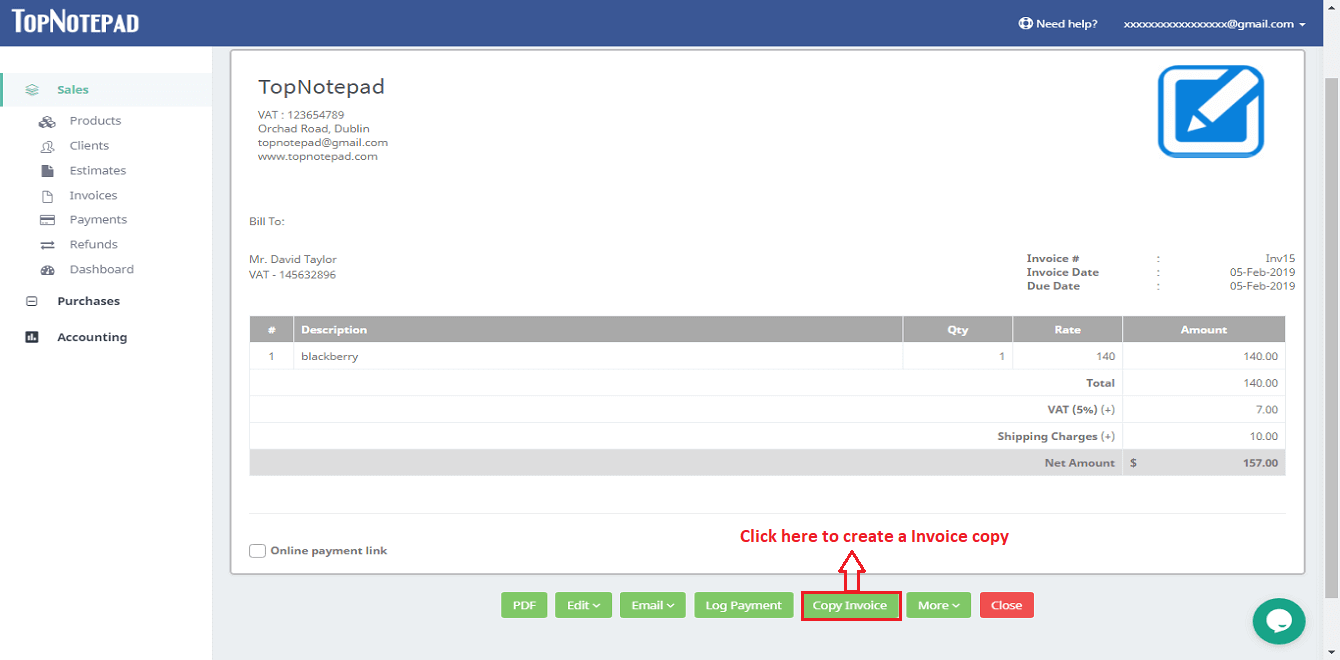Click the Clients people icon
Screen dimensions: 1340x660
click(x=47, y=146)
